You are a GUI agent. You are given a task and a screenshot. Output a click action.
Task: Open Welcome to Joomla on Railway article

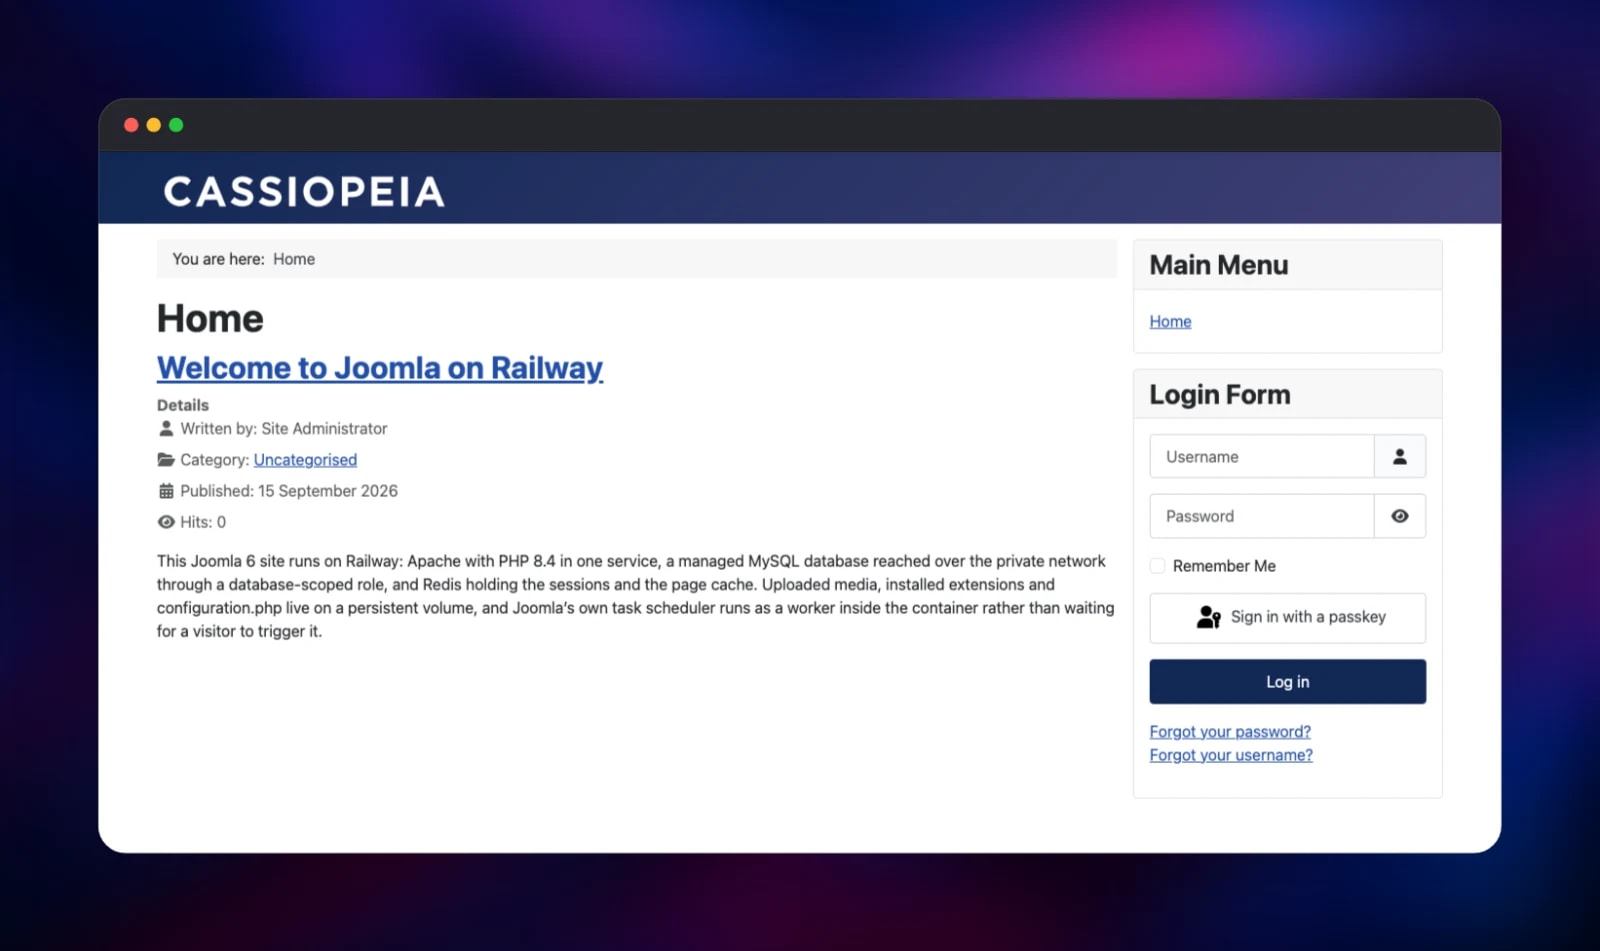(380, 368)
